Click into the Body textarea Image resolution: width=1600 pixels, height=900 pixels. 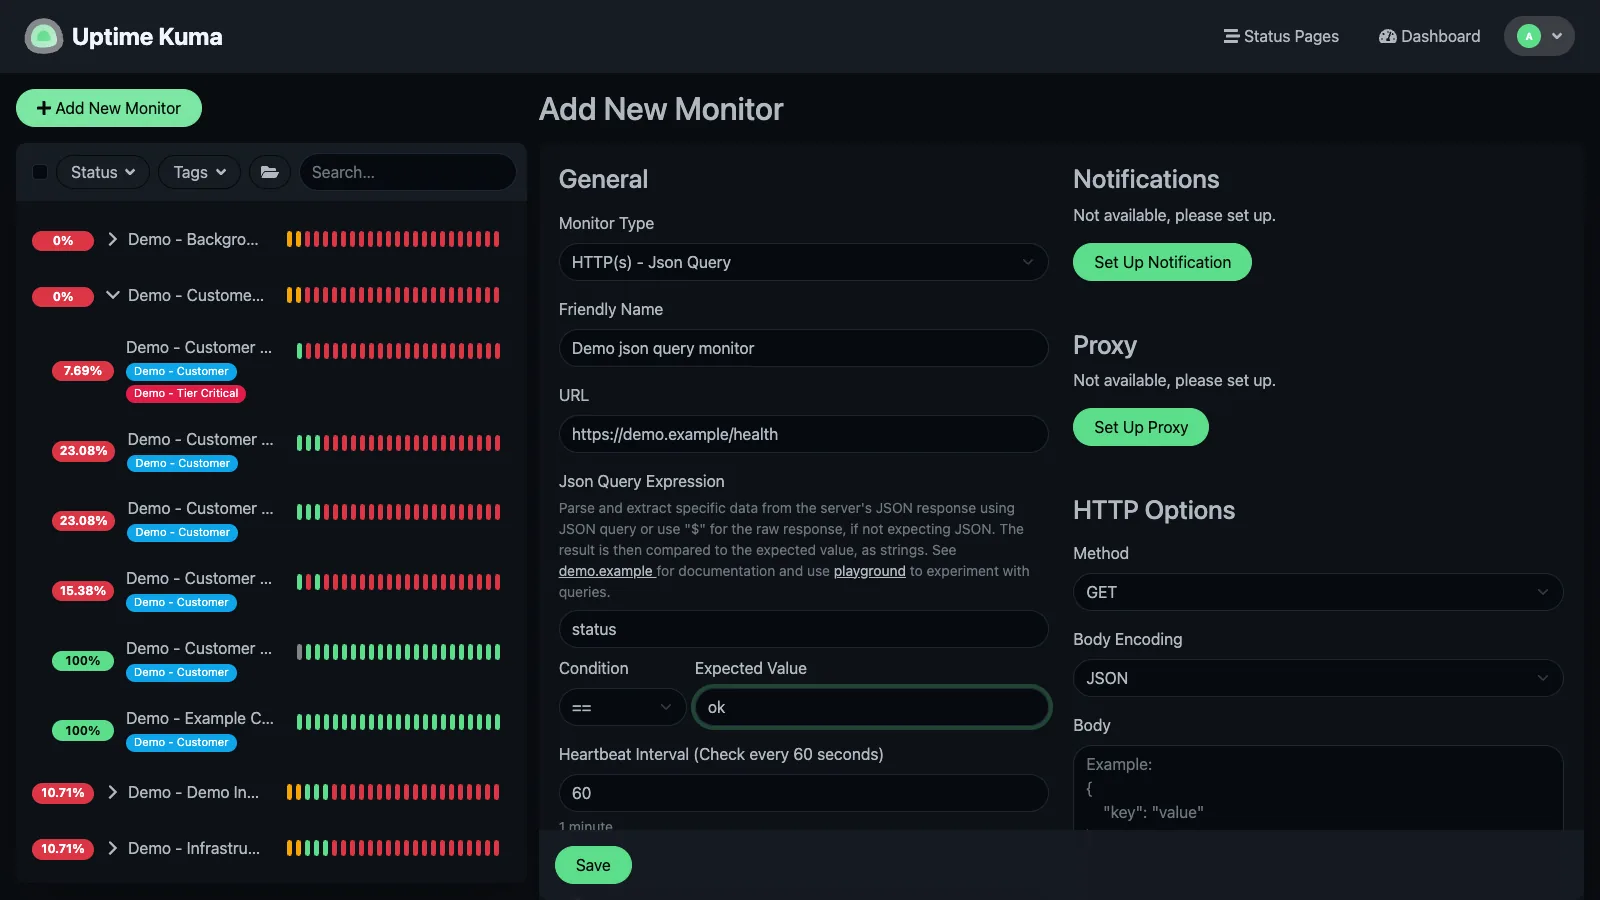[1318, 788]
